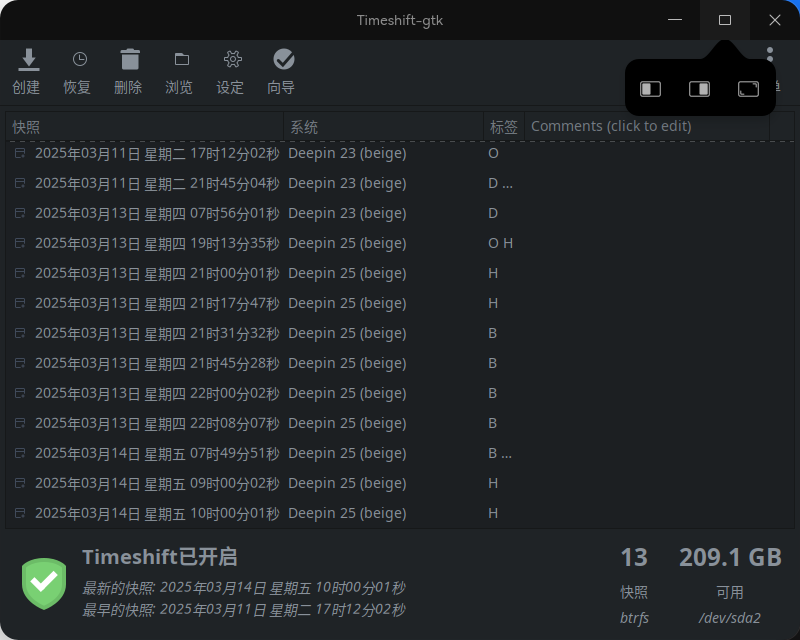The image size is (800, 640).
Task: Click the /dev/sda2 device label
Action: (x=730, y=618)
